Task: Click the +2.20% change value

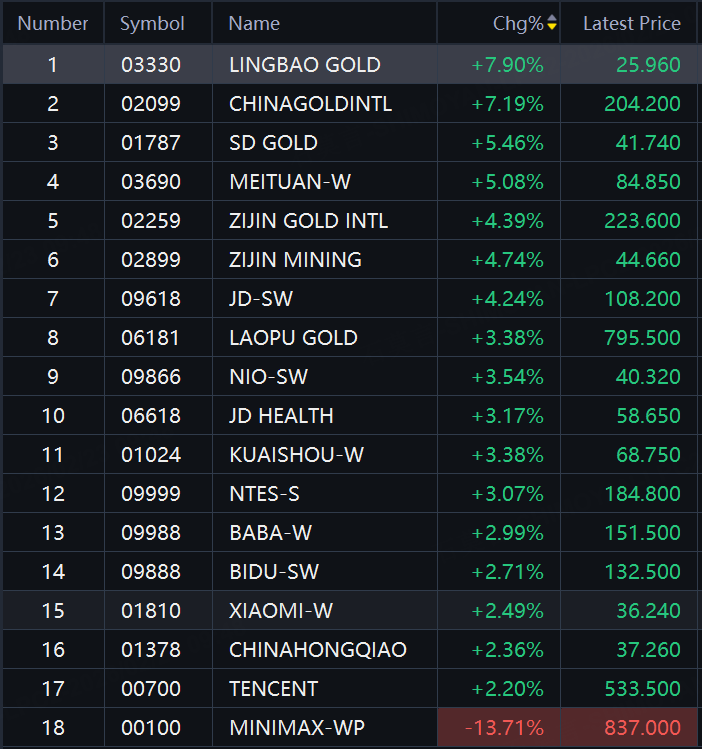Action: (x=507, y=689)
